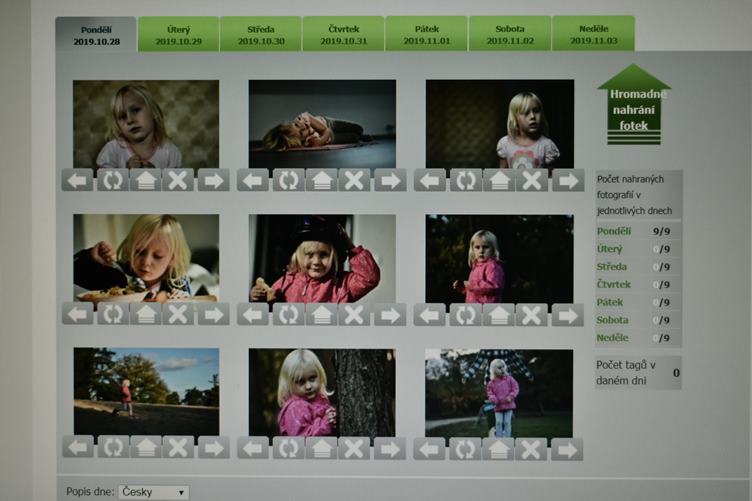Screen dimensions: 752x501
Task: Delete the pink jacket dark forest photo
Action: pyautogui.click(x=531, y=315)
